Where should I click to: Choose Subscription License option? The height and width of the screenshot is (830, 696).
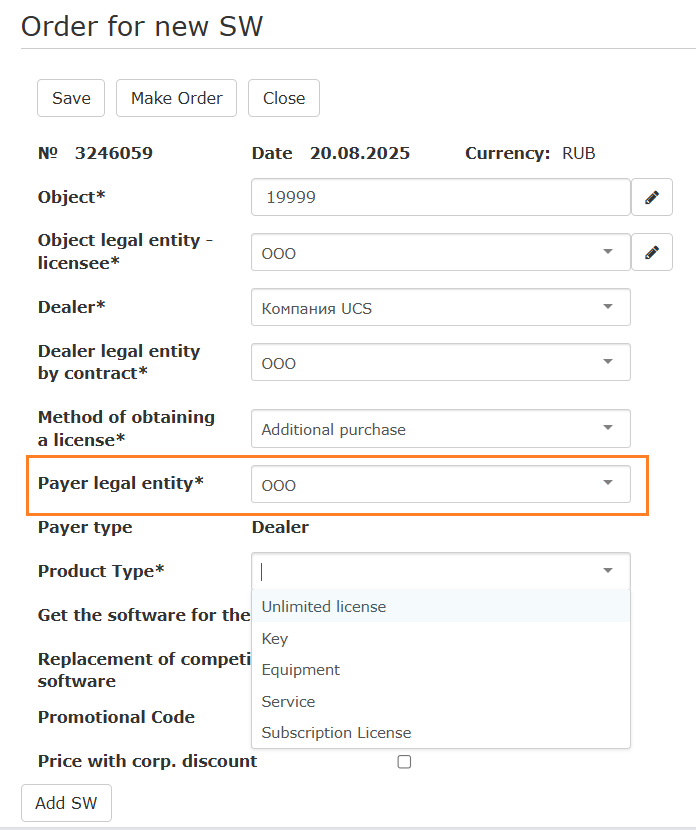click(x=336, y=733)
